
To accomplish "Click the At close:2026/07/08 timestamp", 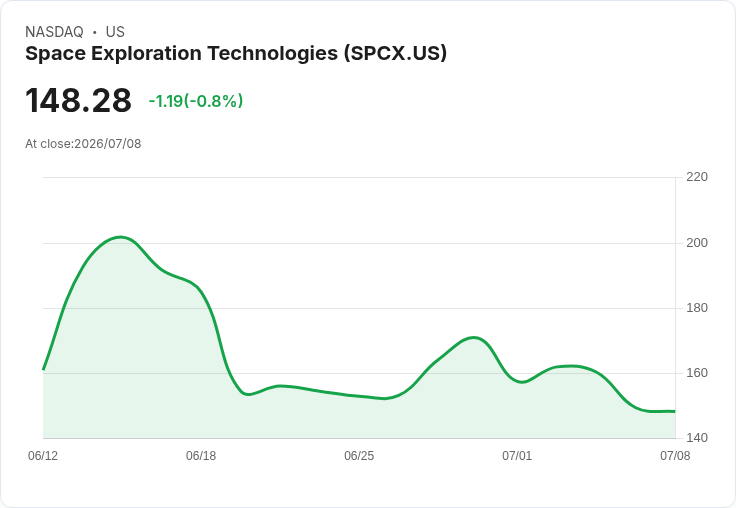I will pyautogui.click(x=83, y=144).
